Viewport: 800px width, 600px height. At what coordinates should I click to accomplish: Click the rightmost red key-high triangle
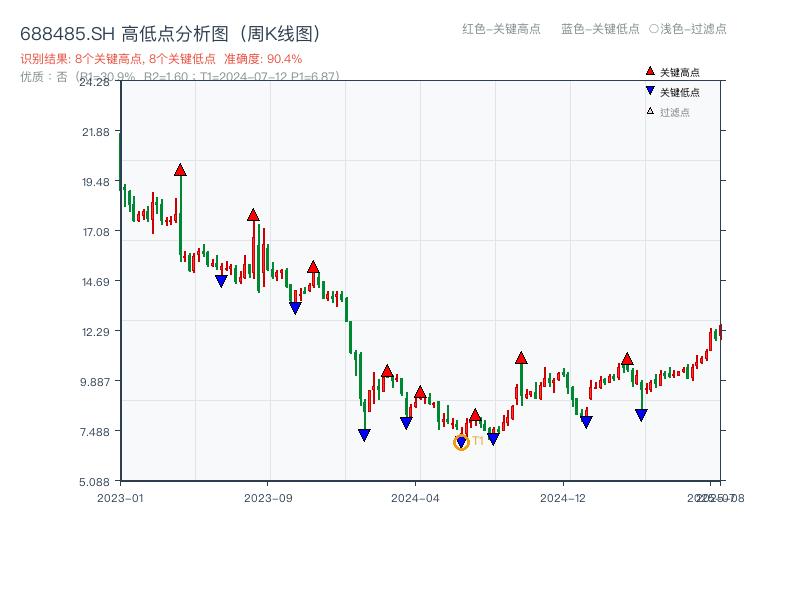(627, 359)
